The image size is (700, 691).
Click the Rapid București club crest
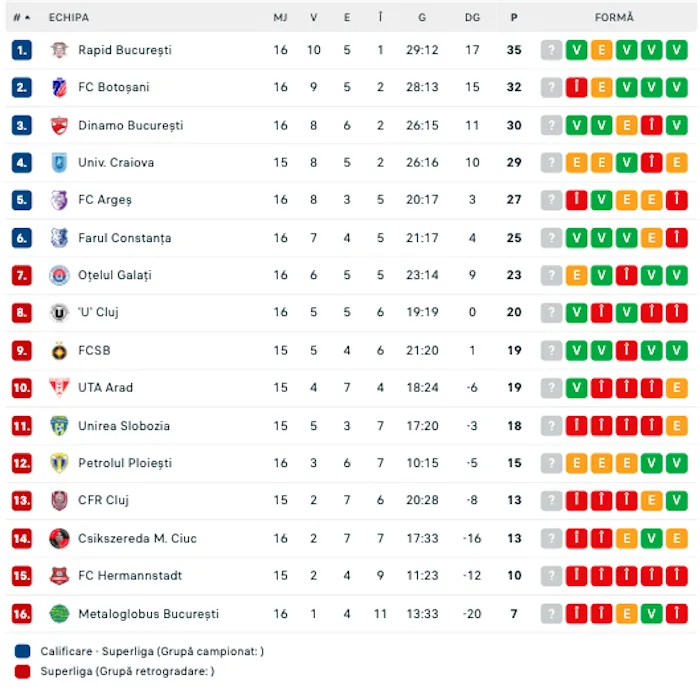click(x=59, y=50)
